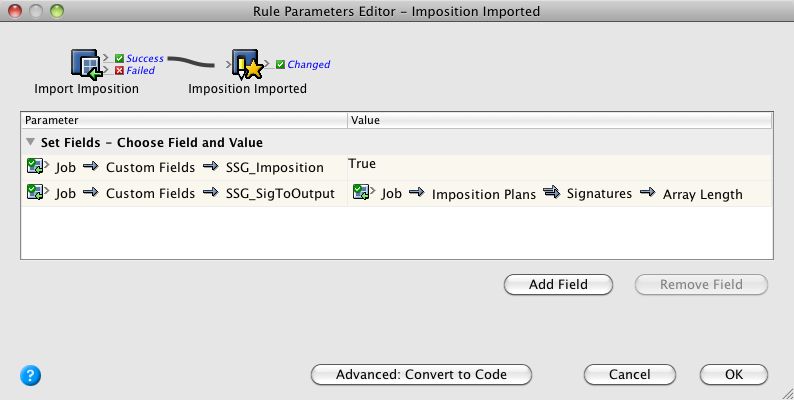The image size is (794, 400).
Task: Click the Value column header
Action: tap(560, 120)
